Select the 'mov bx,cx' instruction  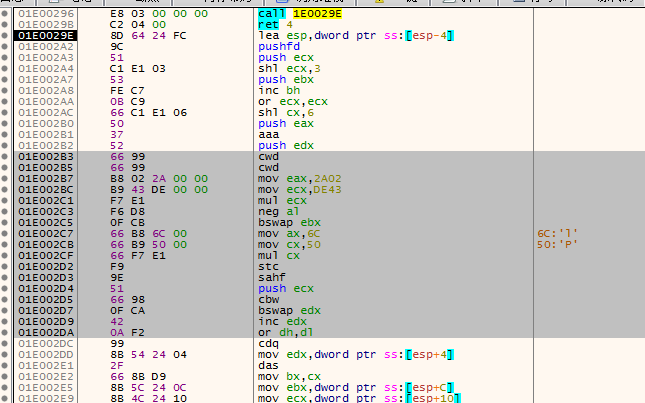pyautogui.click(x=289, y=377)
